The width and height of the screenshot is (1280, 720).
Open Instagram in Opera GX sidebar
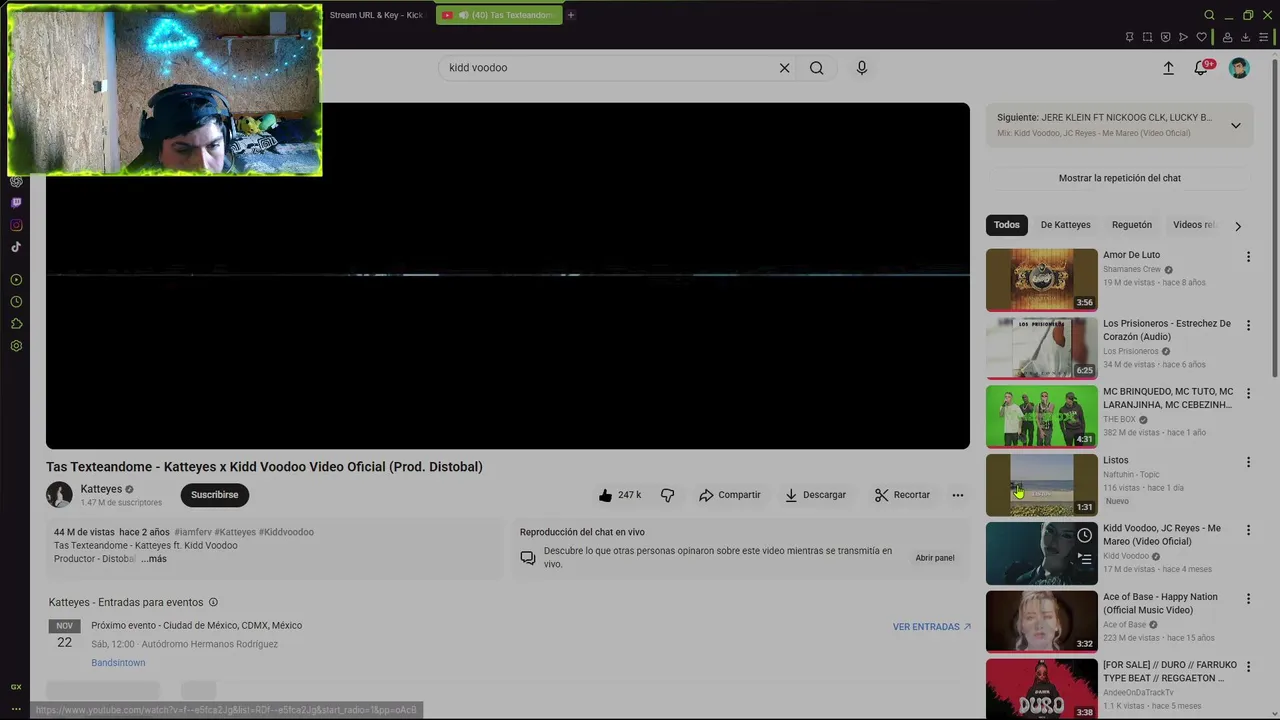click(16, 225)
